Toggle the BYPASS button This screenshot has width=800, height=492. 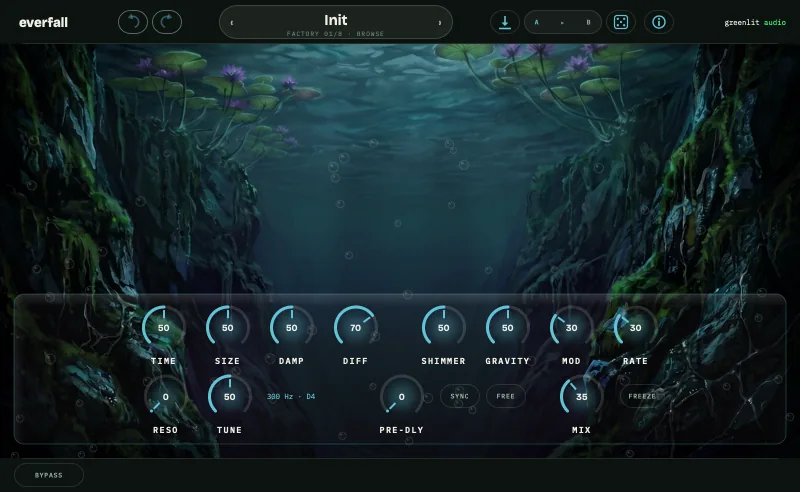point(49,475)
